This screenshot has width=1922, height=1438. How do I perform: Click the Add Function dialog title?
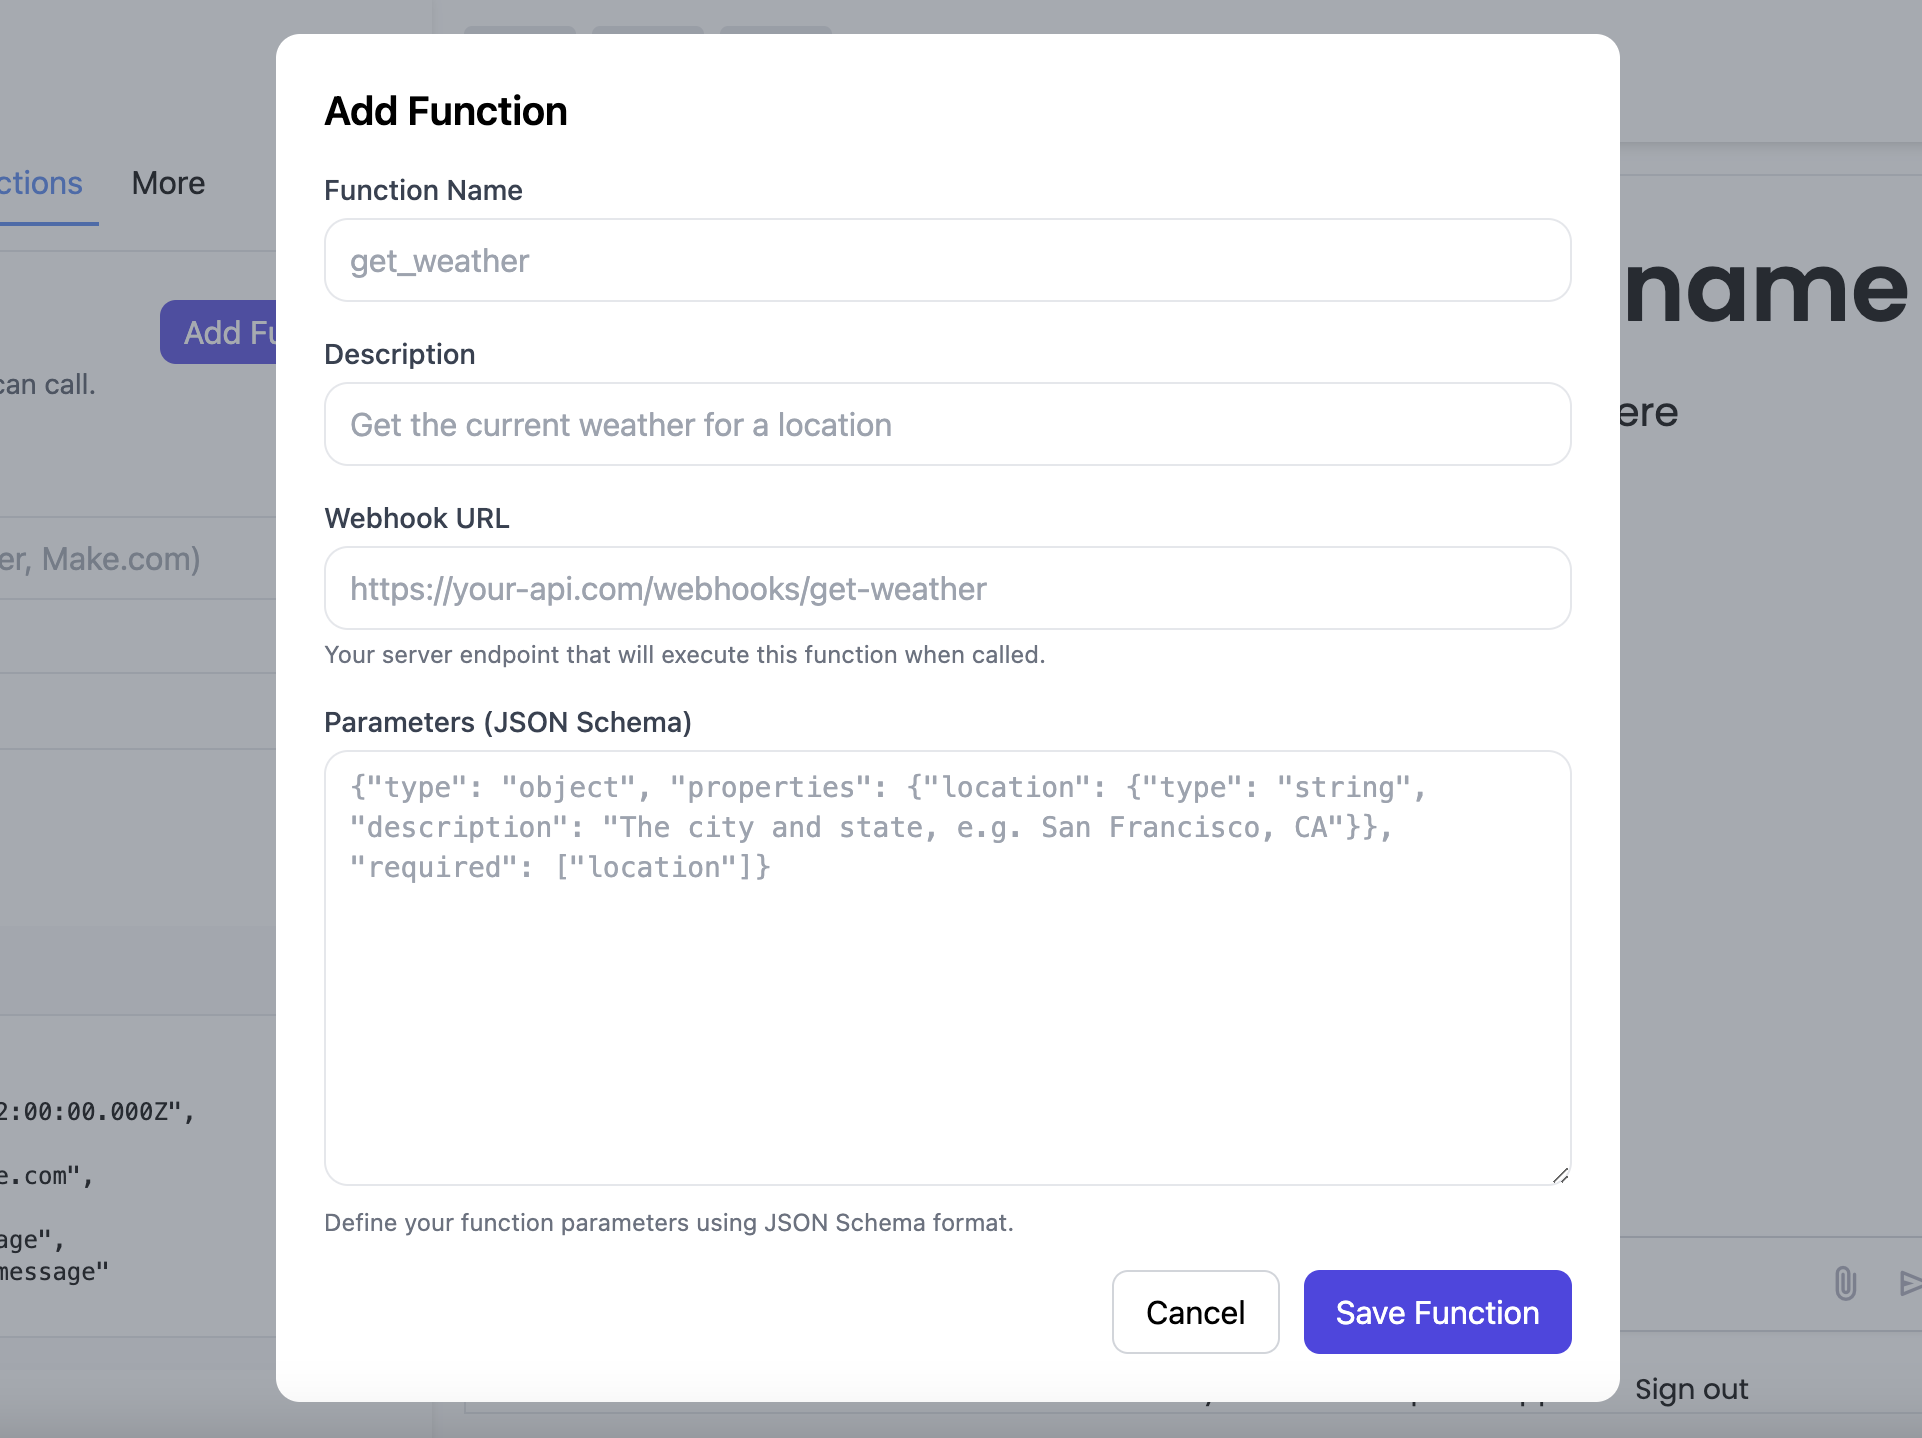click(x=445, y=111)
